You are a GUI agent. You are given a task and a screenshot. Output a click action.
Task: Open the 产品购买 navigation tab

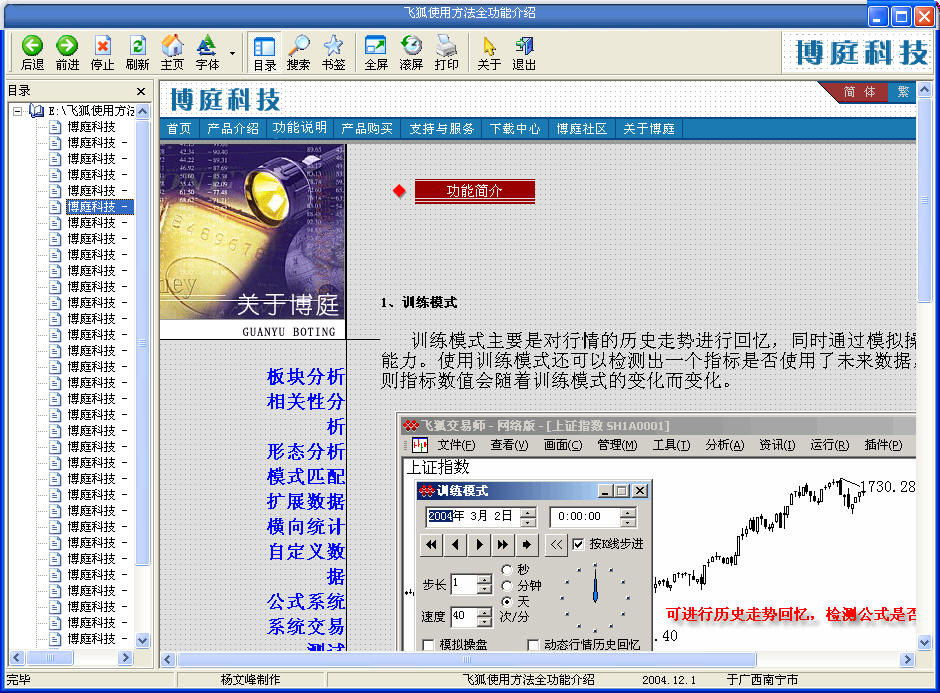(x=367, y=128)
